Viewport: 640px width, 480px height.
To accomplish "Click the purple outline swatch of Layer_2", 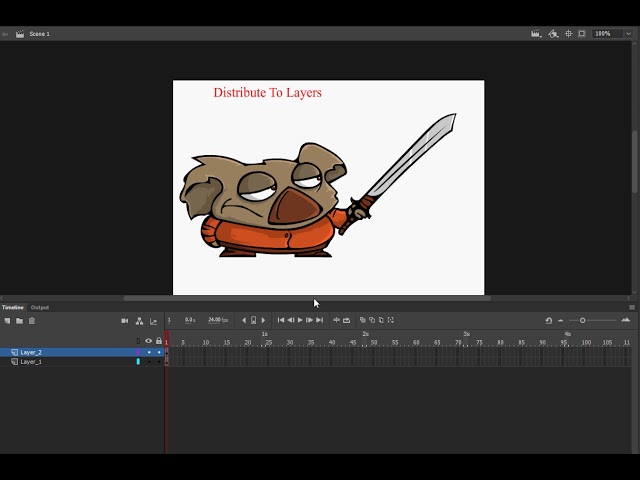I will [x=138, y=352].
